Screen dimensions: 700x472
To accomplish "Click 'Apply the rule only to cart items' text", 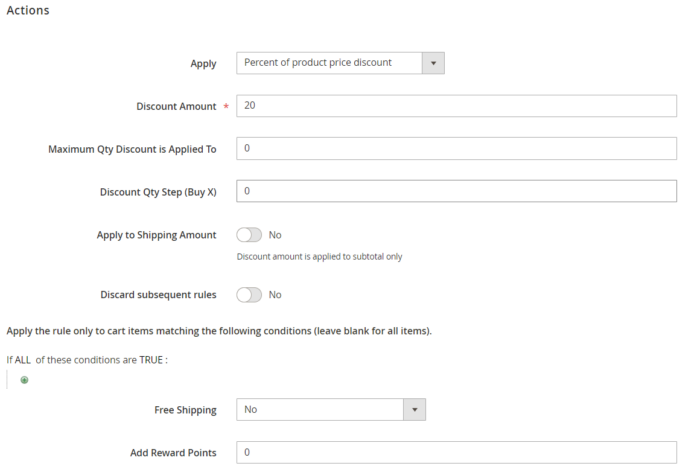I will tap(219, 331).
